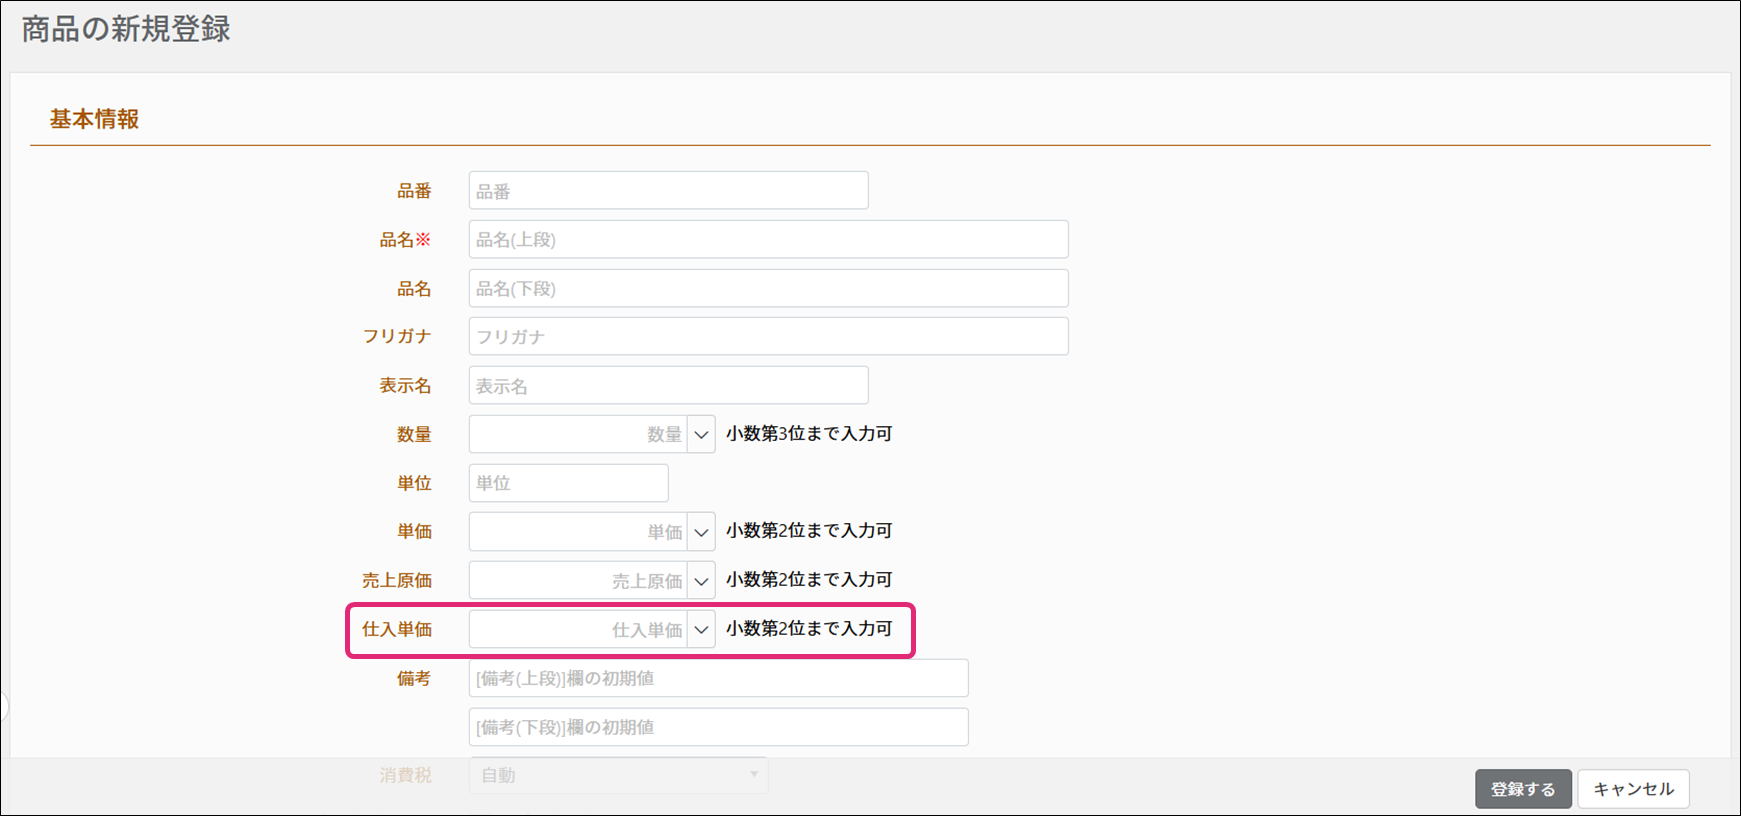The image size is (1741, 816).
Task: Select the 備考(下段) initial value field
Action: tap(718, 727)
